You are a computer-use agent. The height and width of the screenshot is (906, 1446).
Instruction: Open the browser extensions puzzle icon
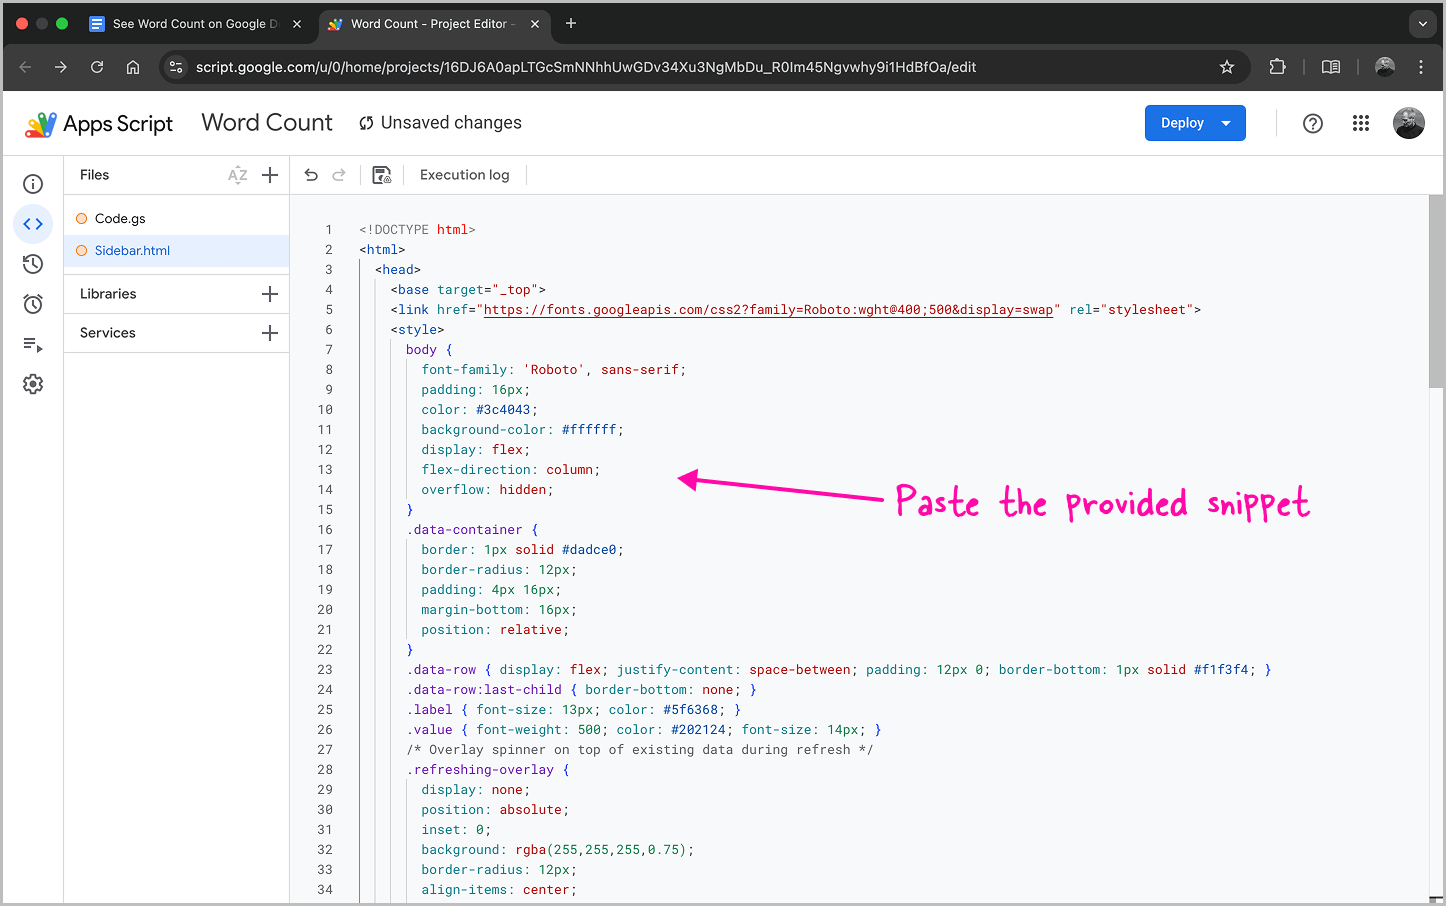(1278, 67)
